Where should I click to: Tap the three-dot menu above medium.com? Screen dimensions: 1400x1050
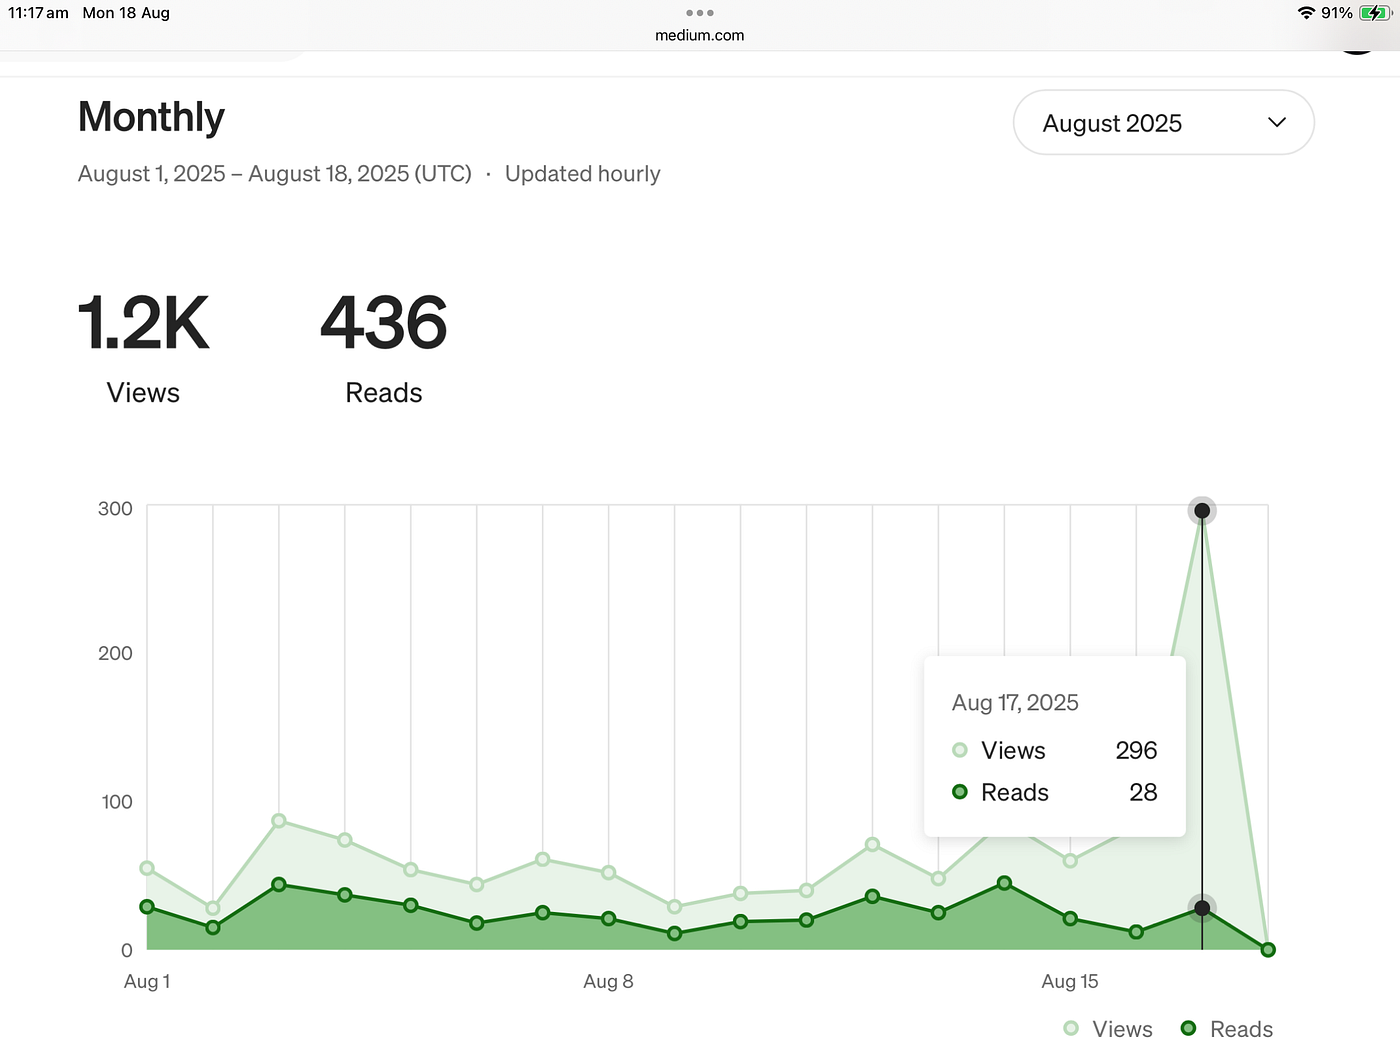coord(700,13)
